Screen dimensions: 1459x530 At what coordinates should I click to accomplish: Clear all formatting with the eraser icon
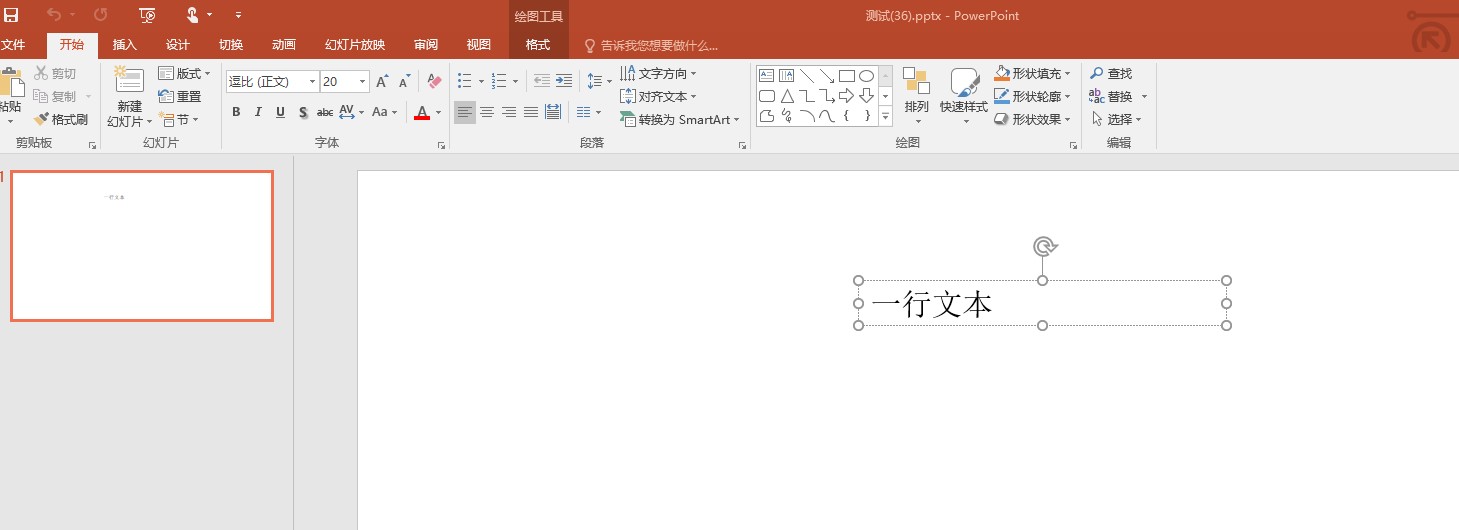tap(433, 81)
